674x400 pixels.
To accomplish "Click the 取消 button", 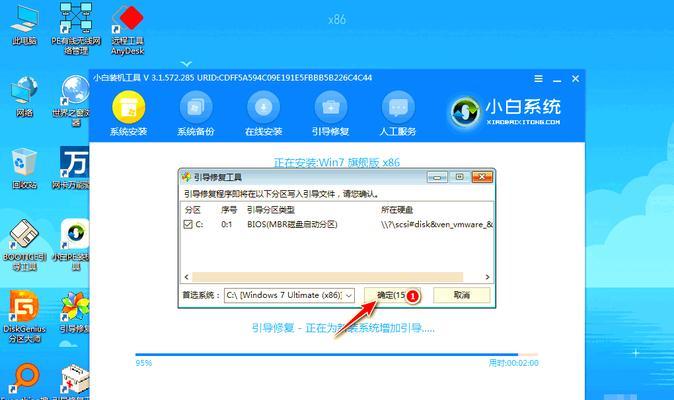I will point(462,295).
